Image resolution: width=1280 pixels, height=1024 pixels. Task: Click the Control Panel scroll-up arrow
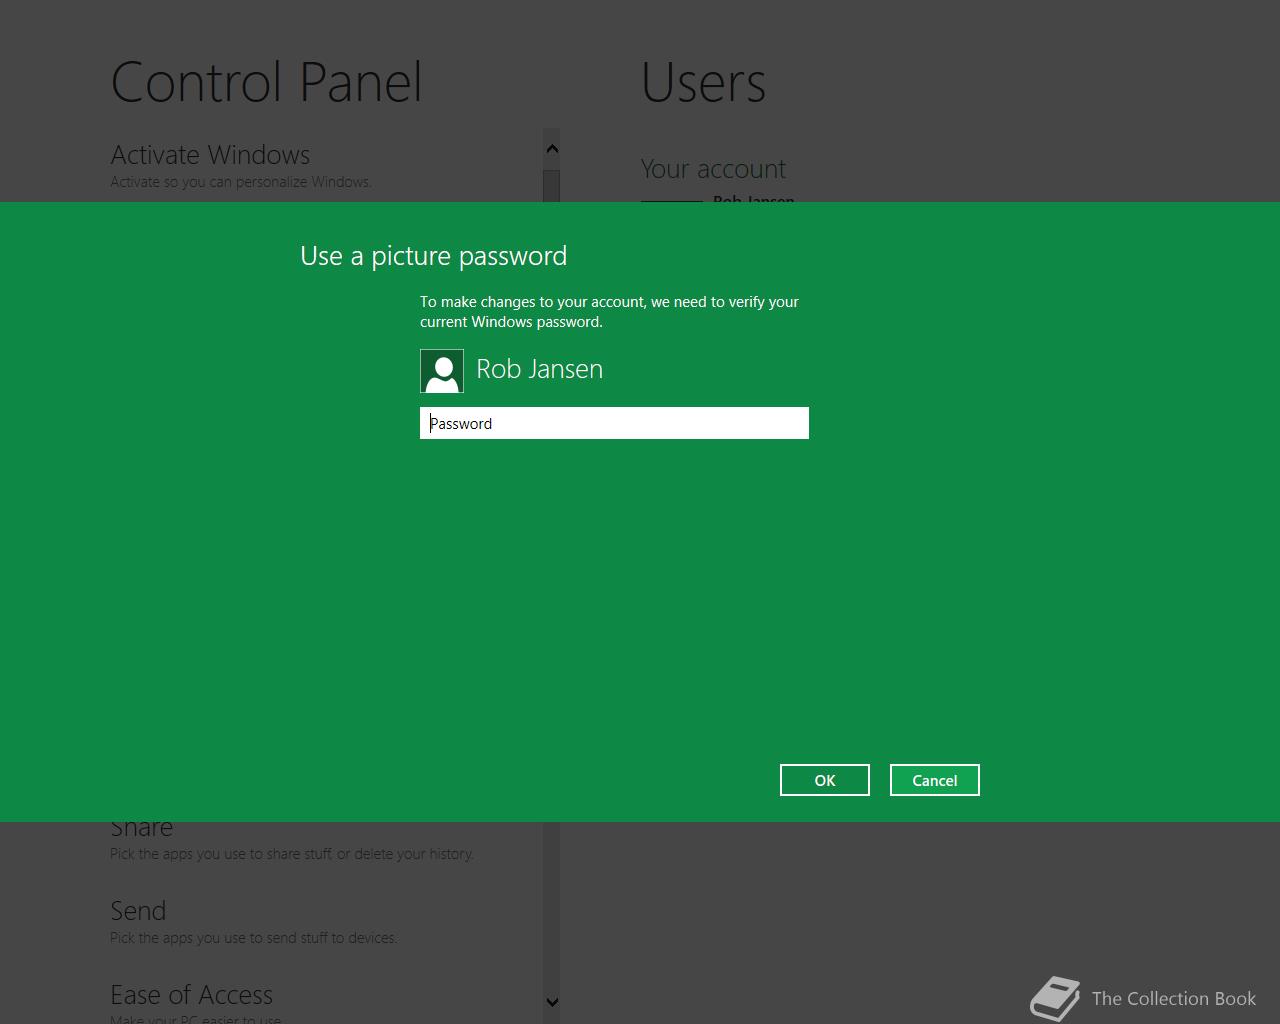(x=552, y=149)
